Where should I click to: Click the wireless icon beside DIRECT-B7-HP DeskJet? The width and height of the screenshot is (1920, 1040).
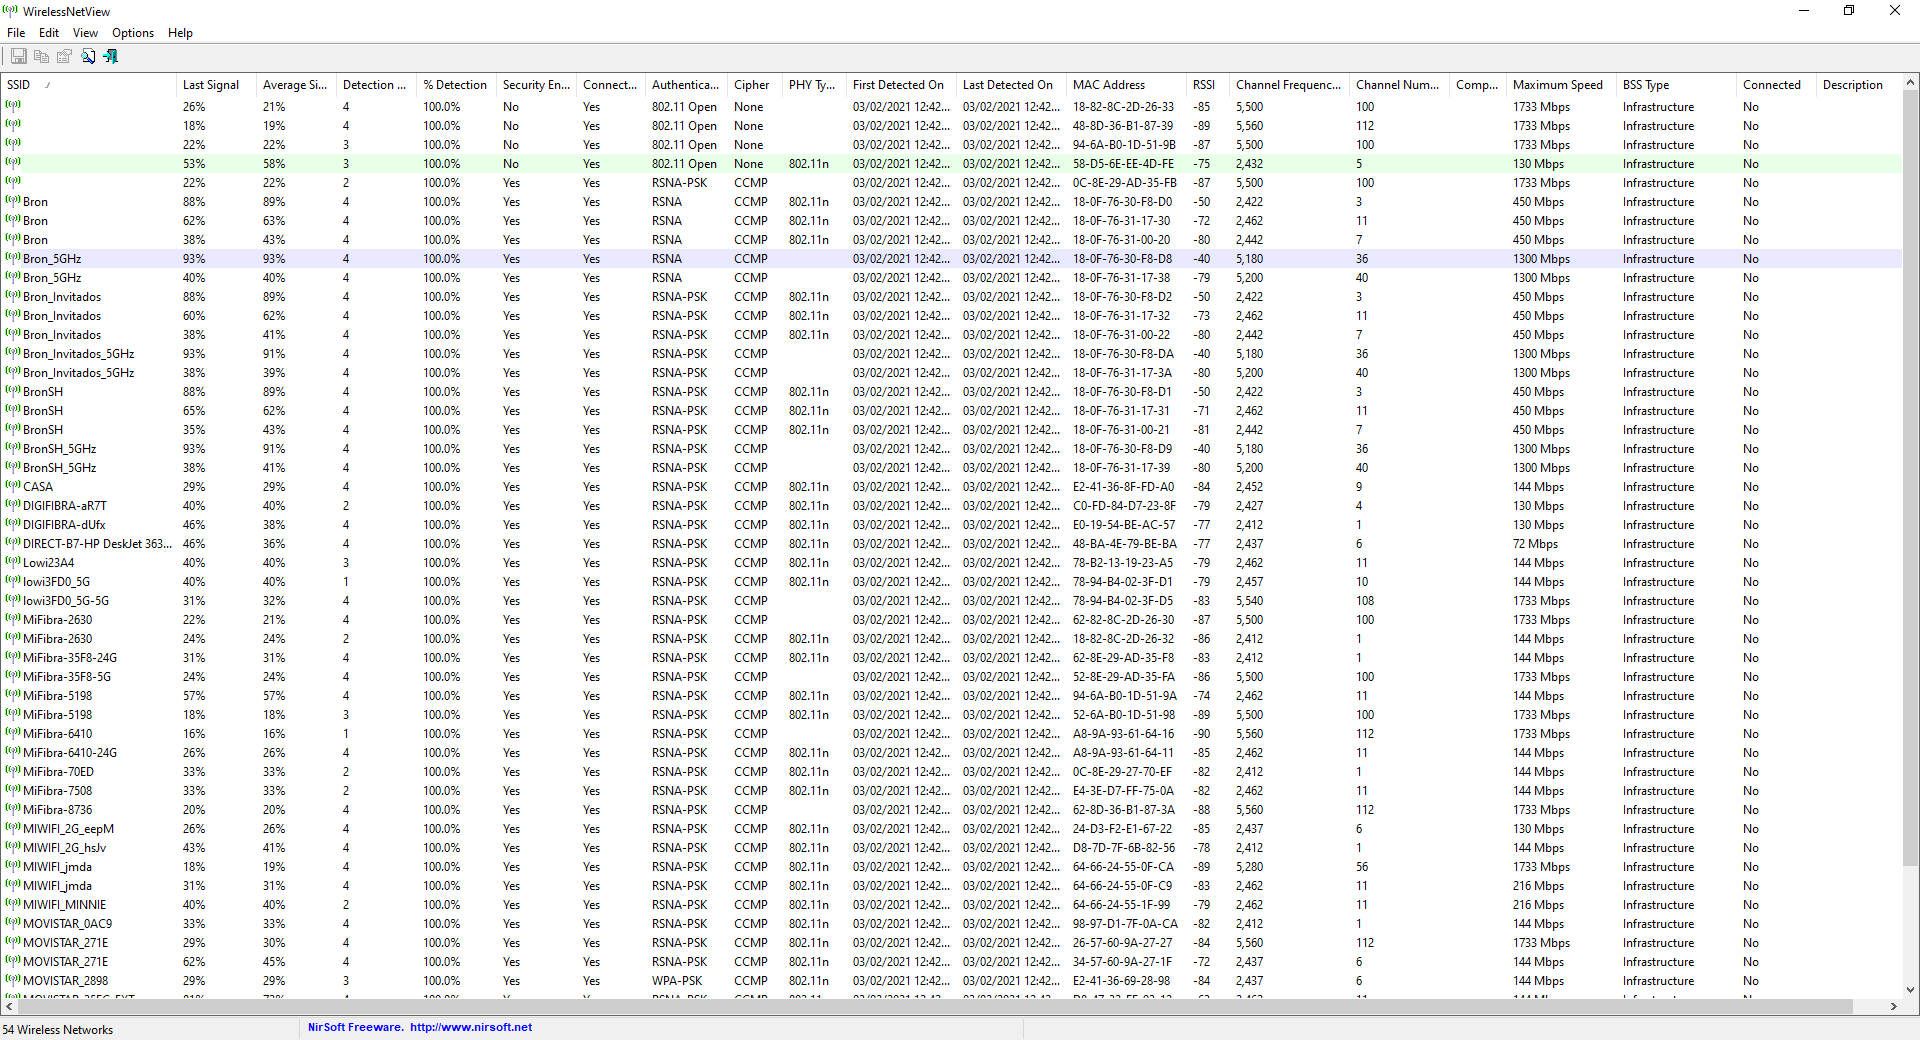tap(13, 544)
